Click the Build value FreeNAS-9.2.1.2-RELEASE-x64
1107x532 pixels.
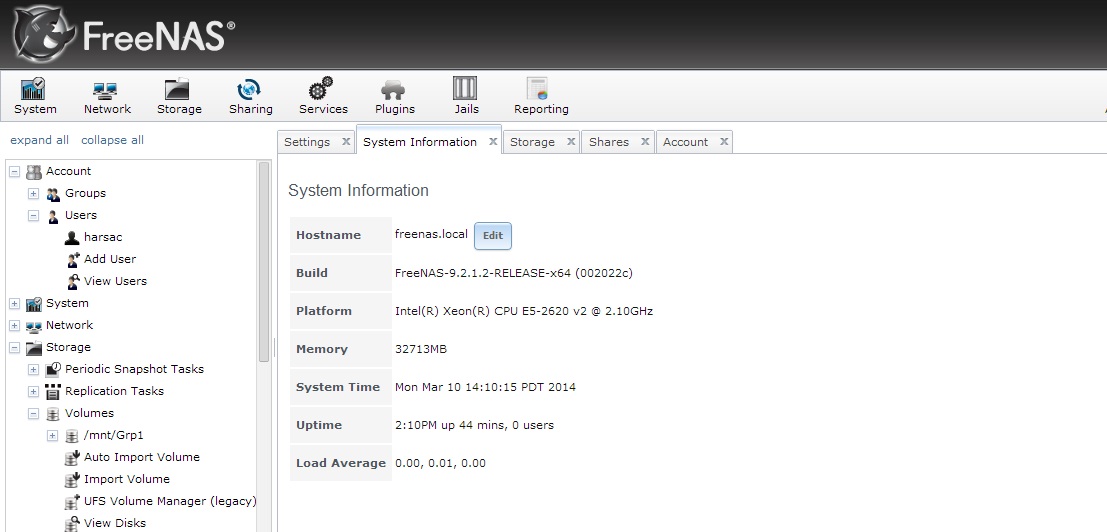[x=513, y=273]
